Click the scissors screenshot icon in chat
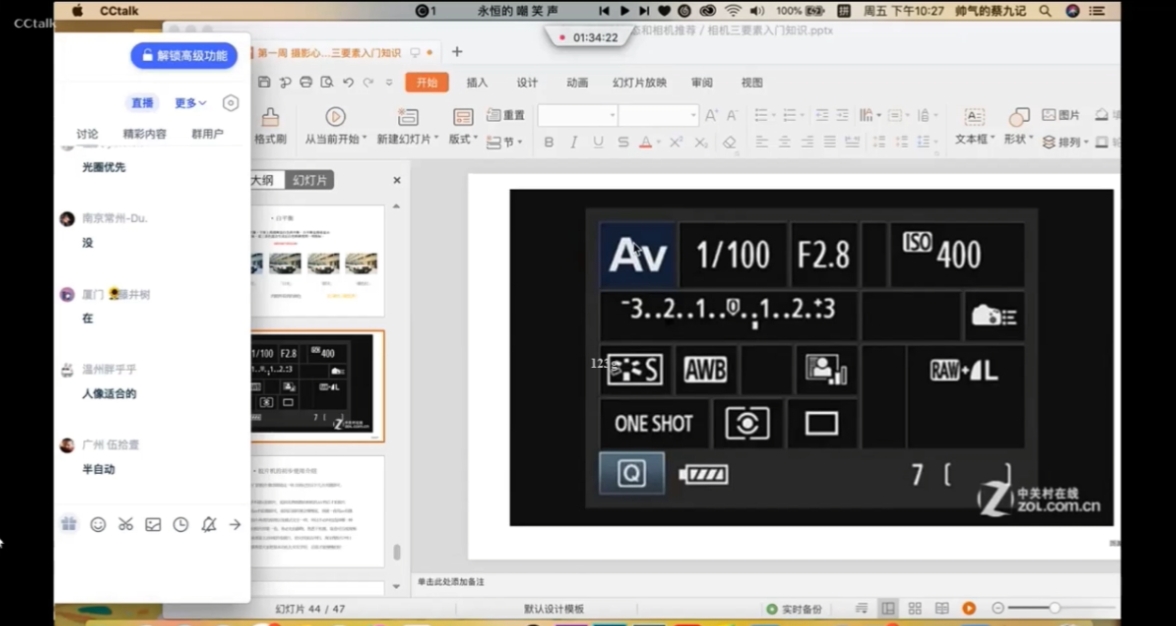This screenshot has height=626, width=1176. pos(125,524)
